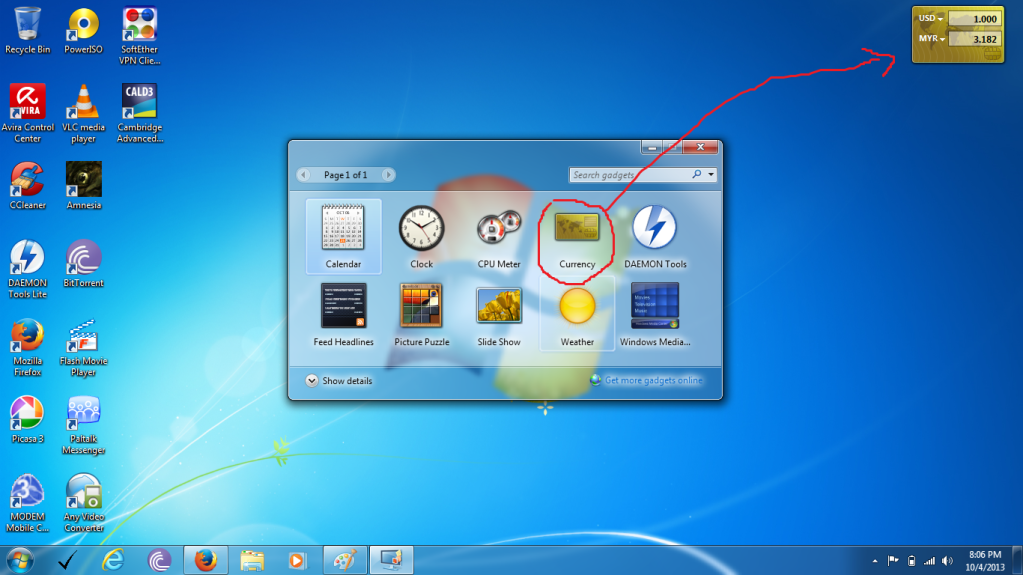The height and width of the screenshot is (575, 1023).
Task: Open Get more gadgets online link
Action: (653, 380)
